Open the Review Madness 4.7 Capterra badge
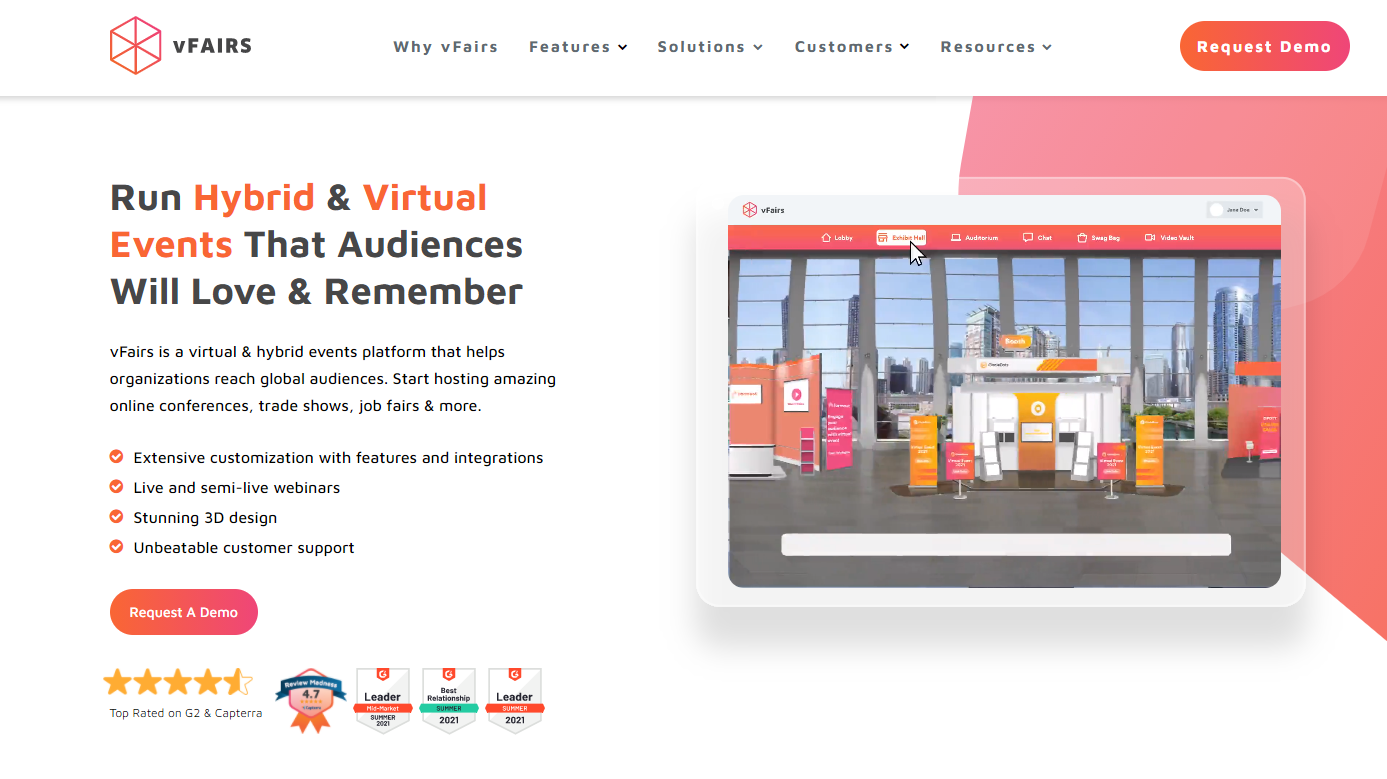Image resolution: width=1387 pixels, height=779 pixels. pyautogui.click(x=310, y=700)
